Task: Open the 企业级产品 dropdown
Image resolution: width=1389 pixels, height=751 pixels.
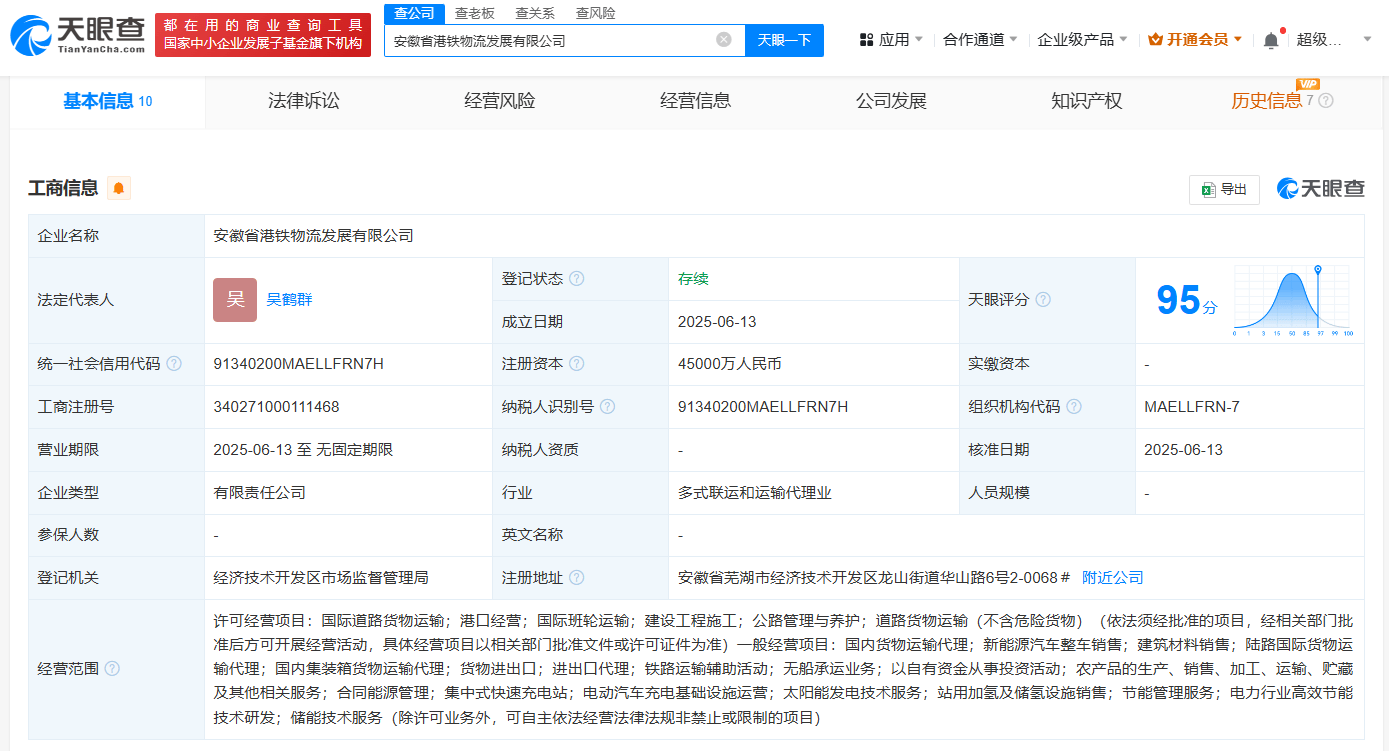Action: pyautogui.click(x=1082, y=40)
